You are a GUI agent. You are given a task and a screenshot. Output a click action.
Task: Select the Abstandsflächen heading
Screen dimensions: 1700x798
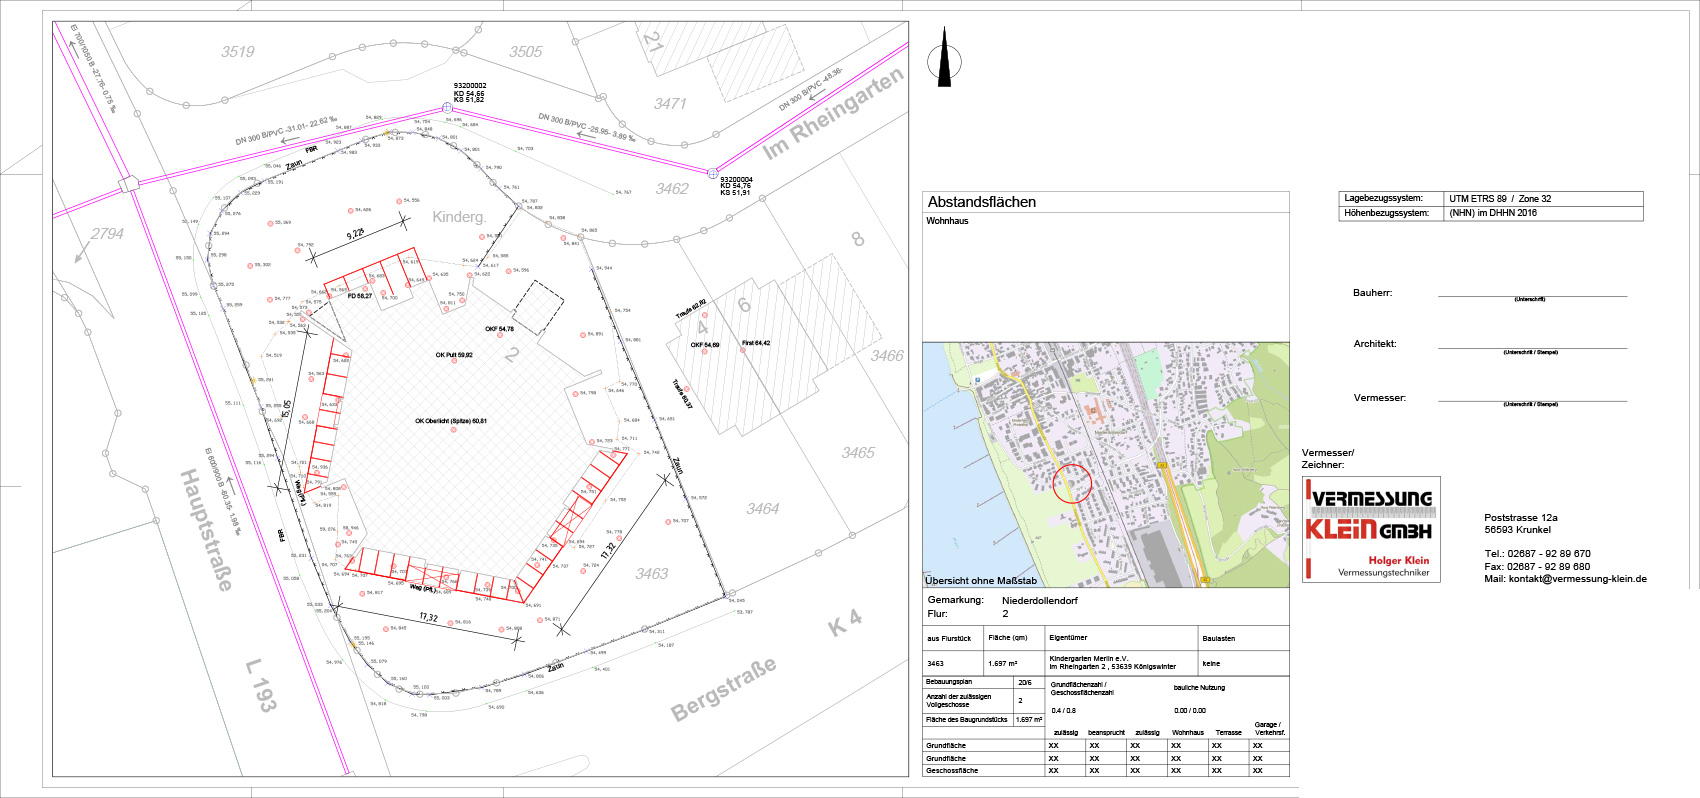coord(981,202)
